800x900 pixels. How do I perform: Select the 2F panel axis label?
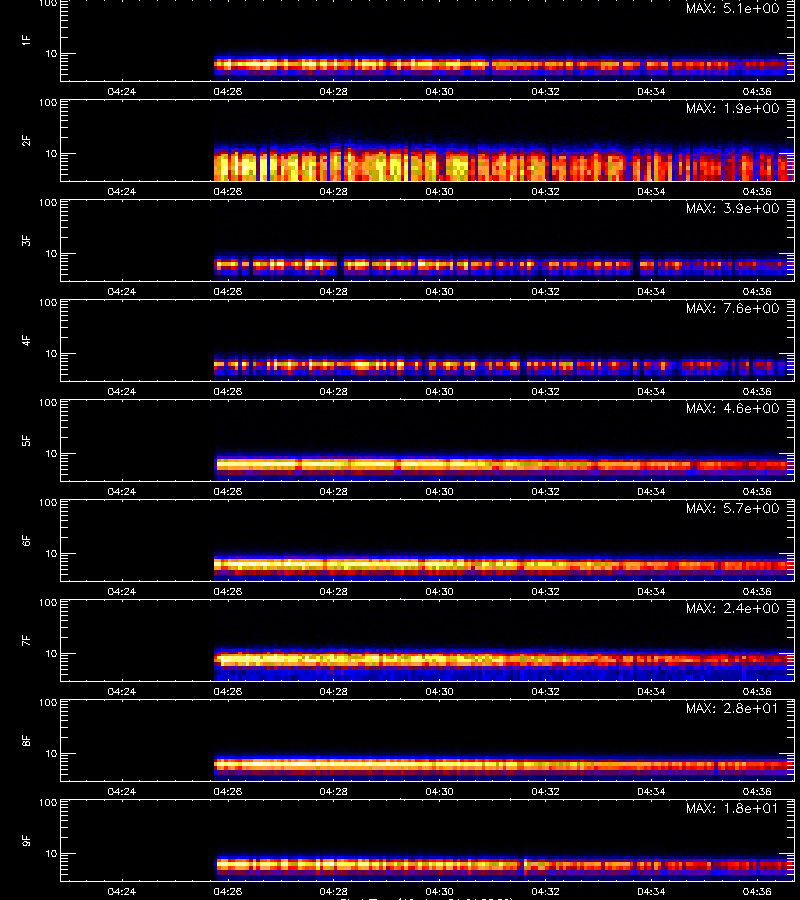(x=26, y=140)
